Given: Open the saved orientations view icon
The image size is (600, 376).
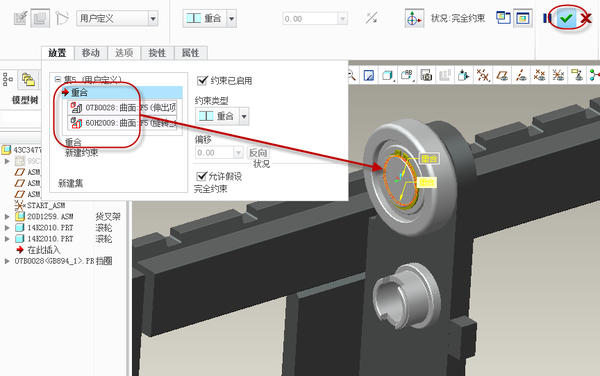Looking at the screenshot, I should click(407, 75).
